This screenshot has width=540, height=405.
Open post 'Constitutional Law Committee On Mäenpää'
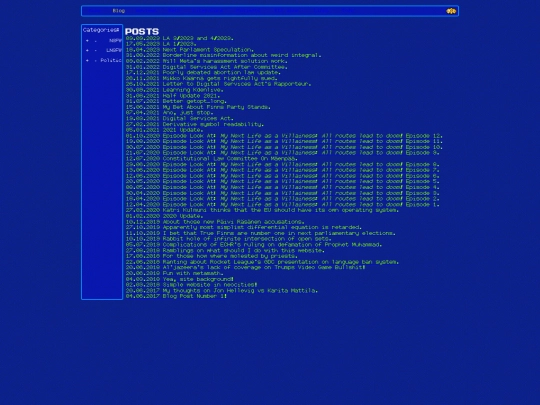coord(230,158)
